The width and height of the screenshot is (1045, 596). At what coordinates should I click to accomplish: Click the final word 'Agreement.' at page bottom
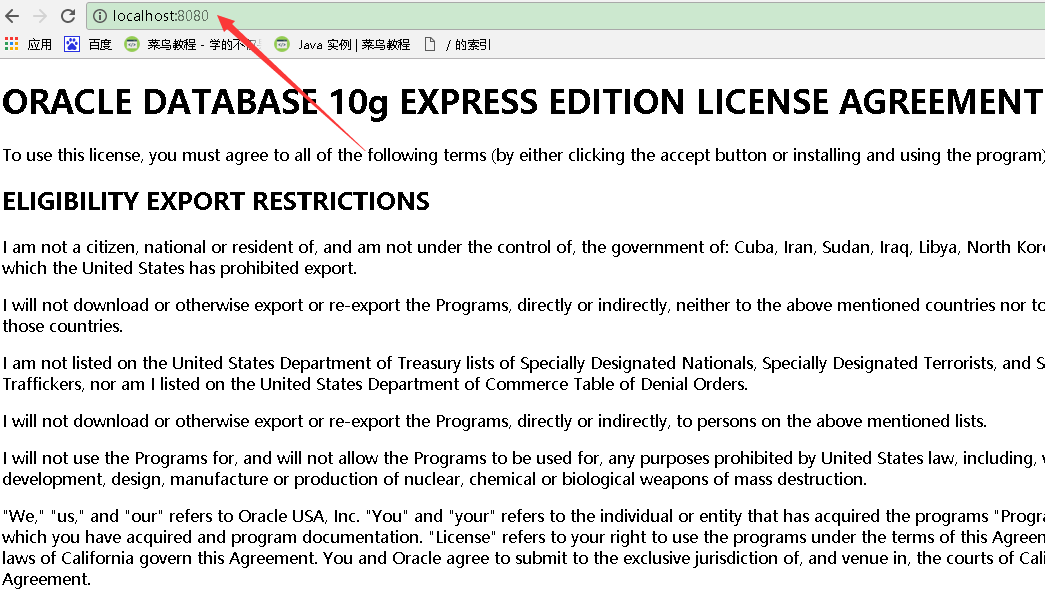pos(46,579)
